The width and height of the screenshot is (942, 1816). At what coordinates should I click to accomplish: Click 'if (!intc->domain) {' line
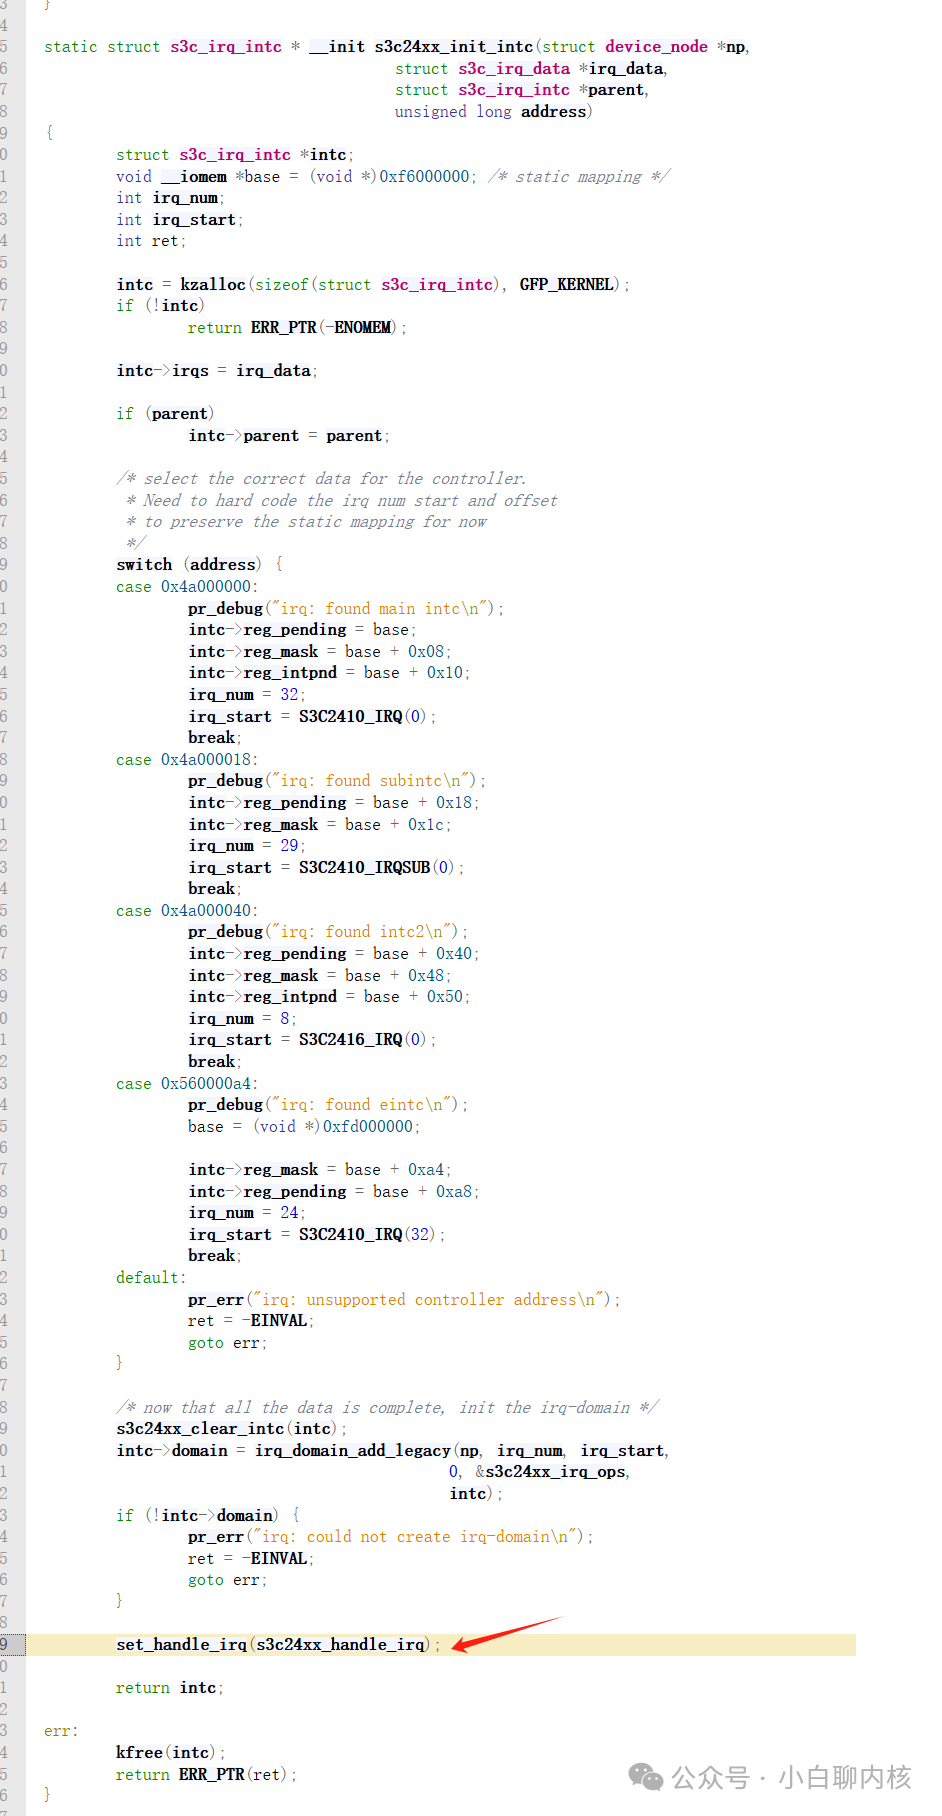(x=208, y=1516)
